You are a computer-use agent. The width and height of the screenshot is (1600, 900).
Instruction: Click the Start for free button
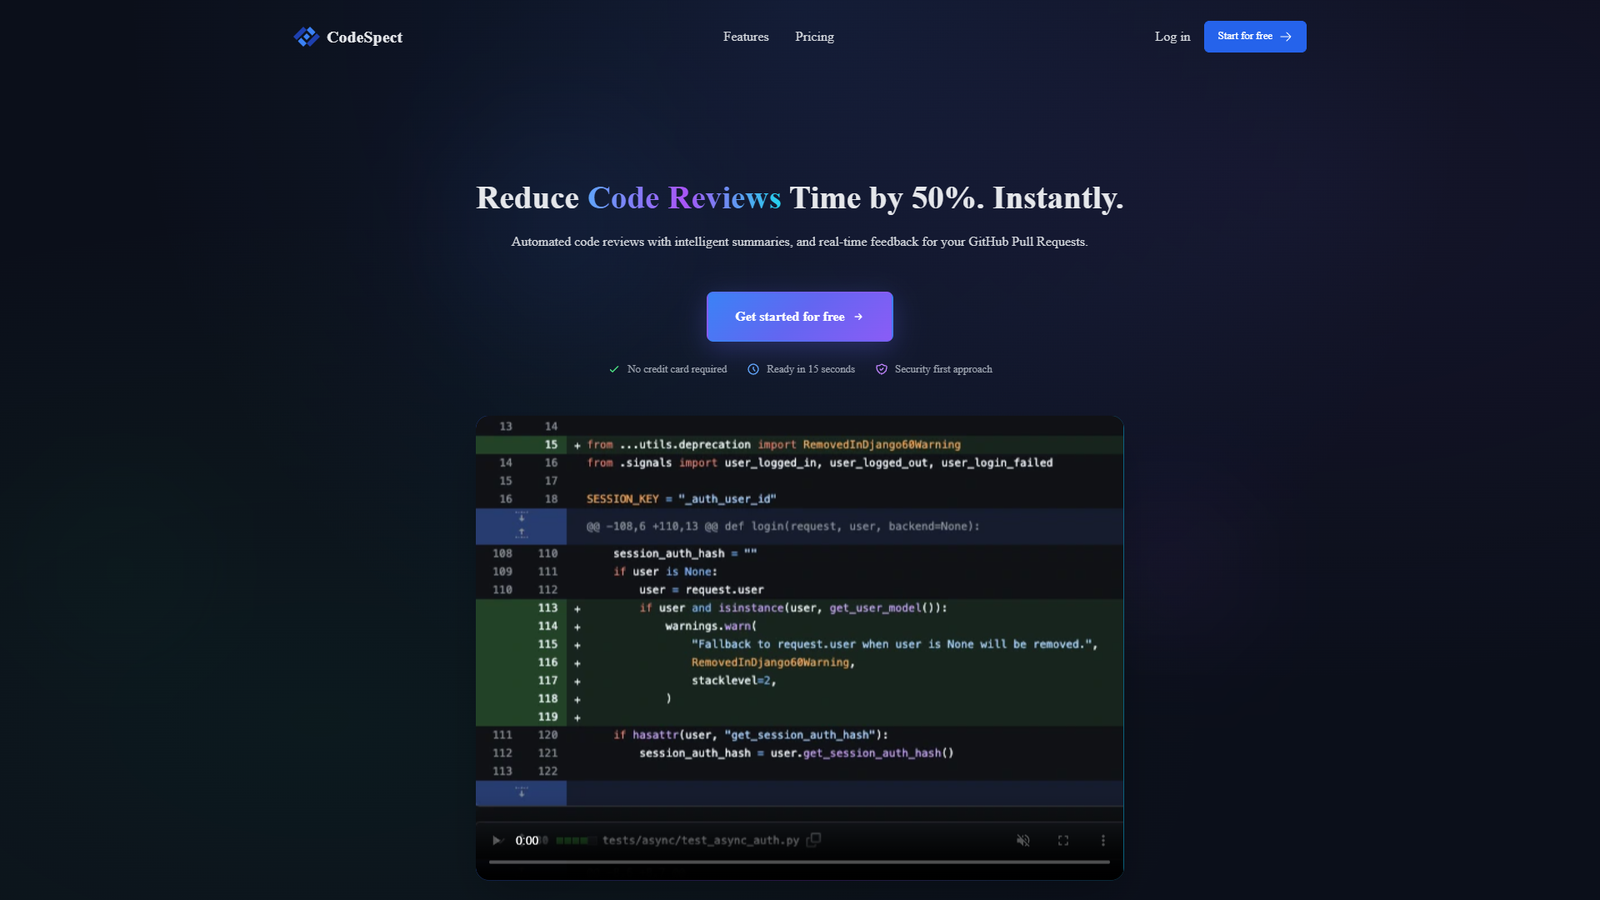point(1255,37)
